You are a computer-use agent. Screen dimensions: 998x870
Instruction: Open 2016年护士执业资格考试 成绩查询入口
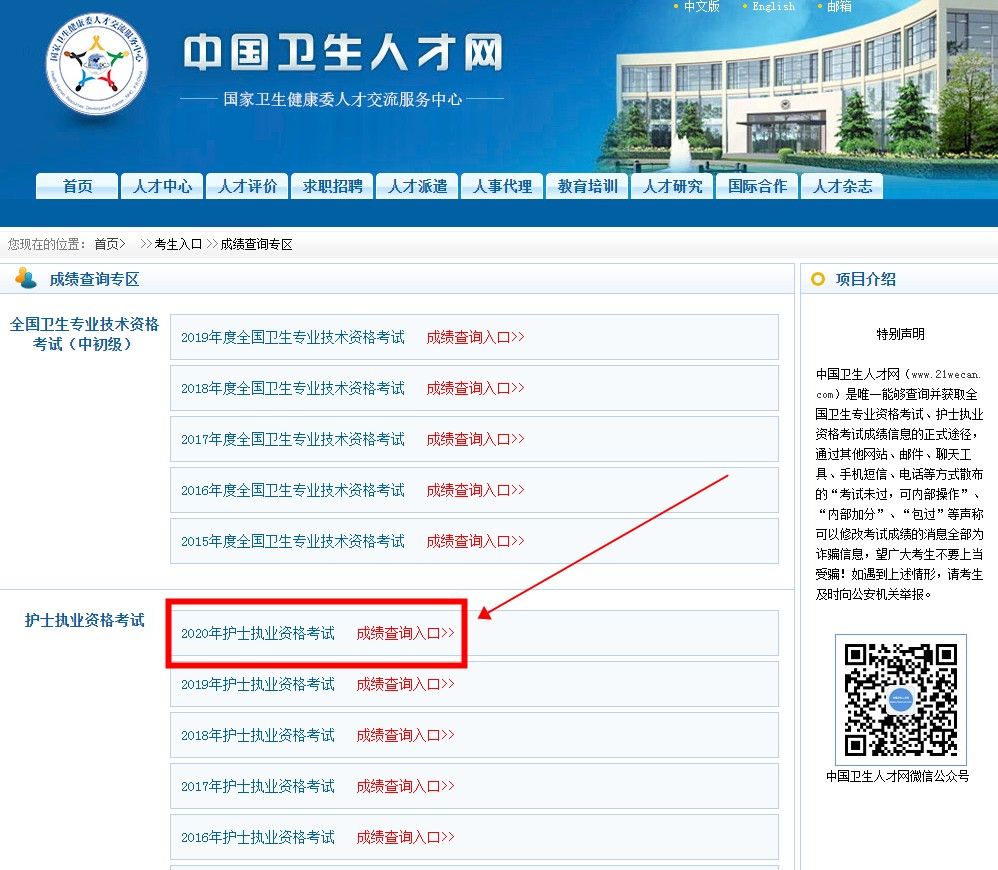(x=405, y=837)
